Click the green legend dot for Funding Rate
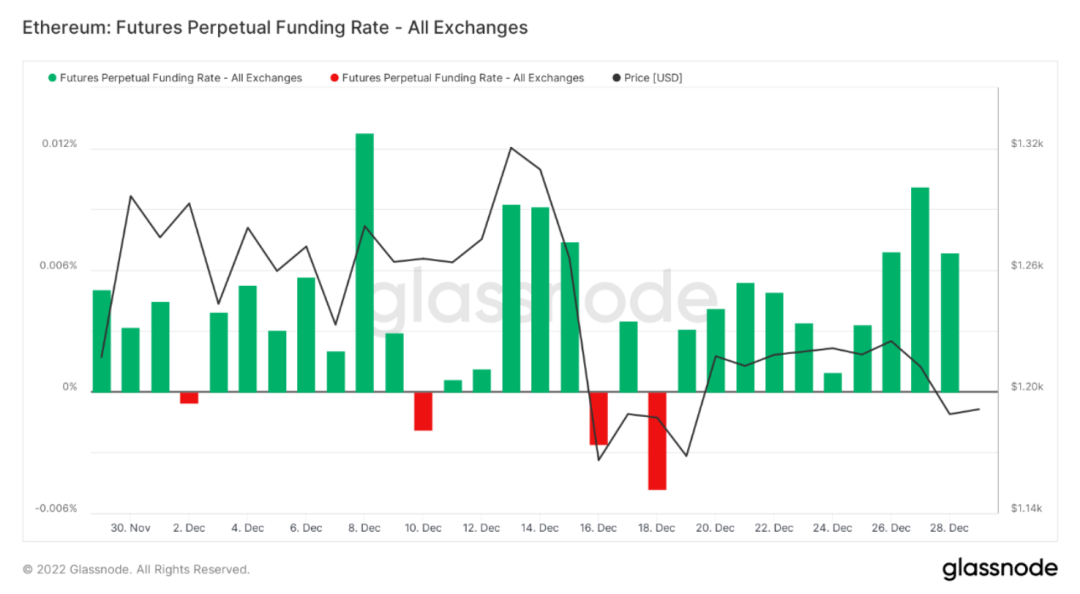1080x594 pixels. pos(52,78)
